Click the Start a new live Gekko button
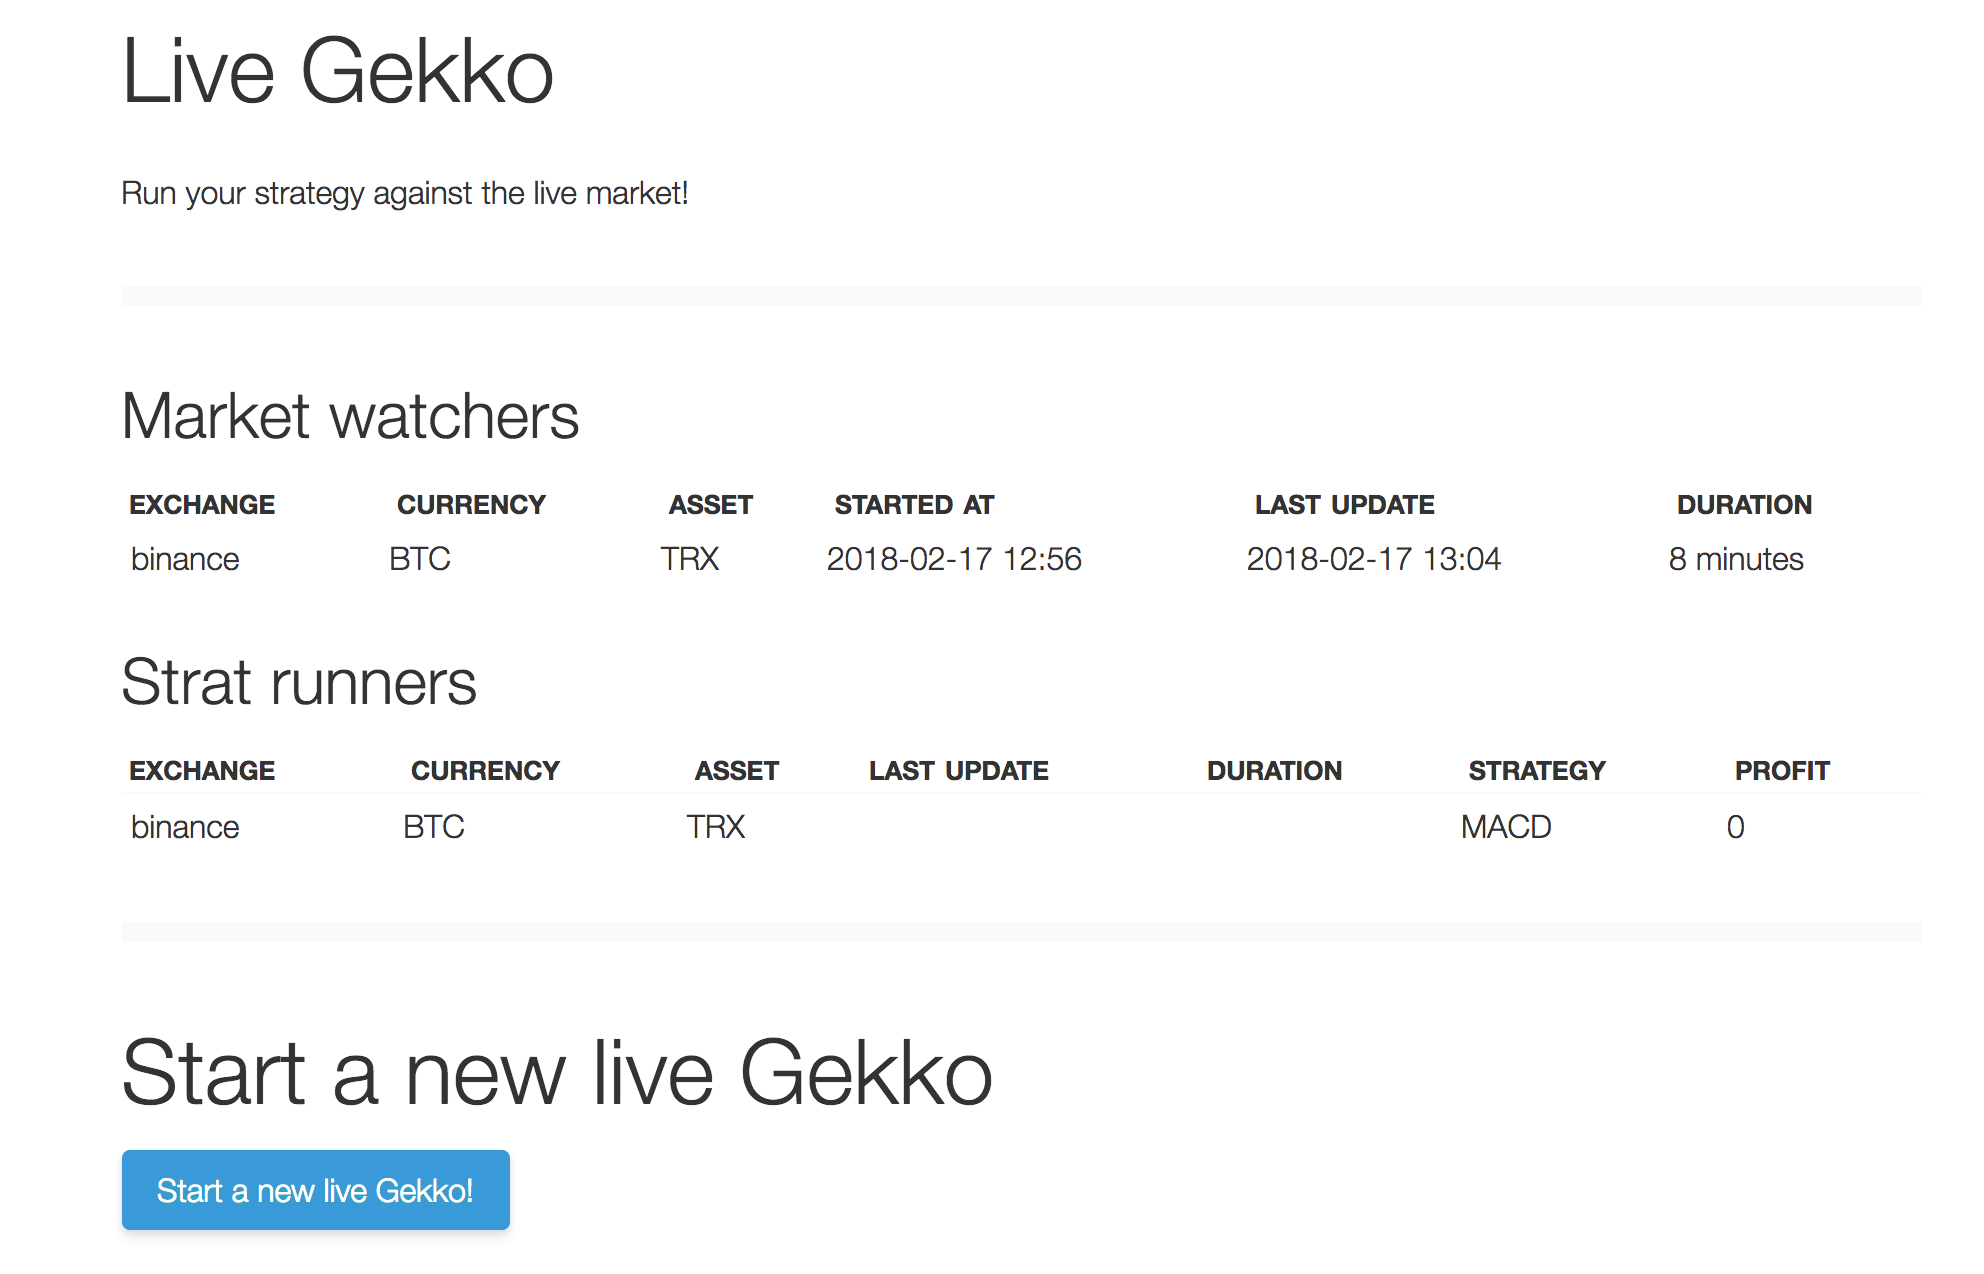 314,1189
